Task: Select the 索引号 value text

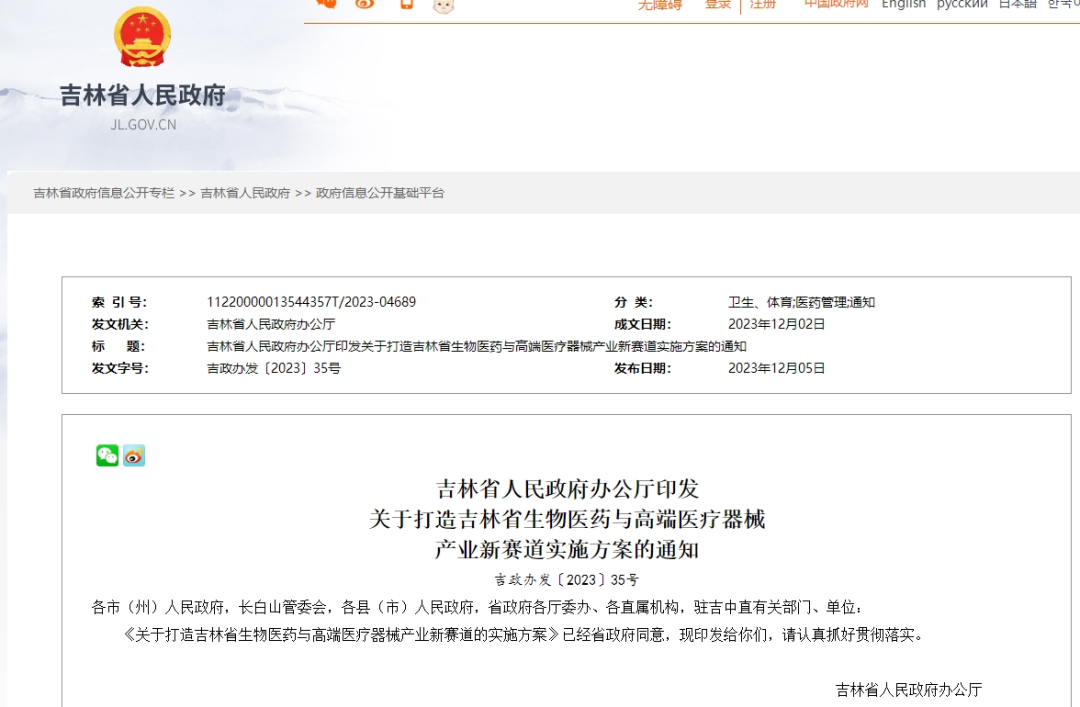Action: (311, 301)
